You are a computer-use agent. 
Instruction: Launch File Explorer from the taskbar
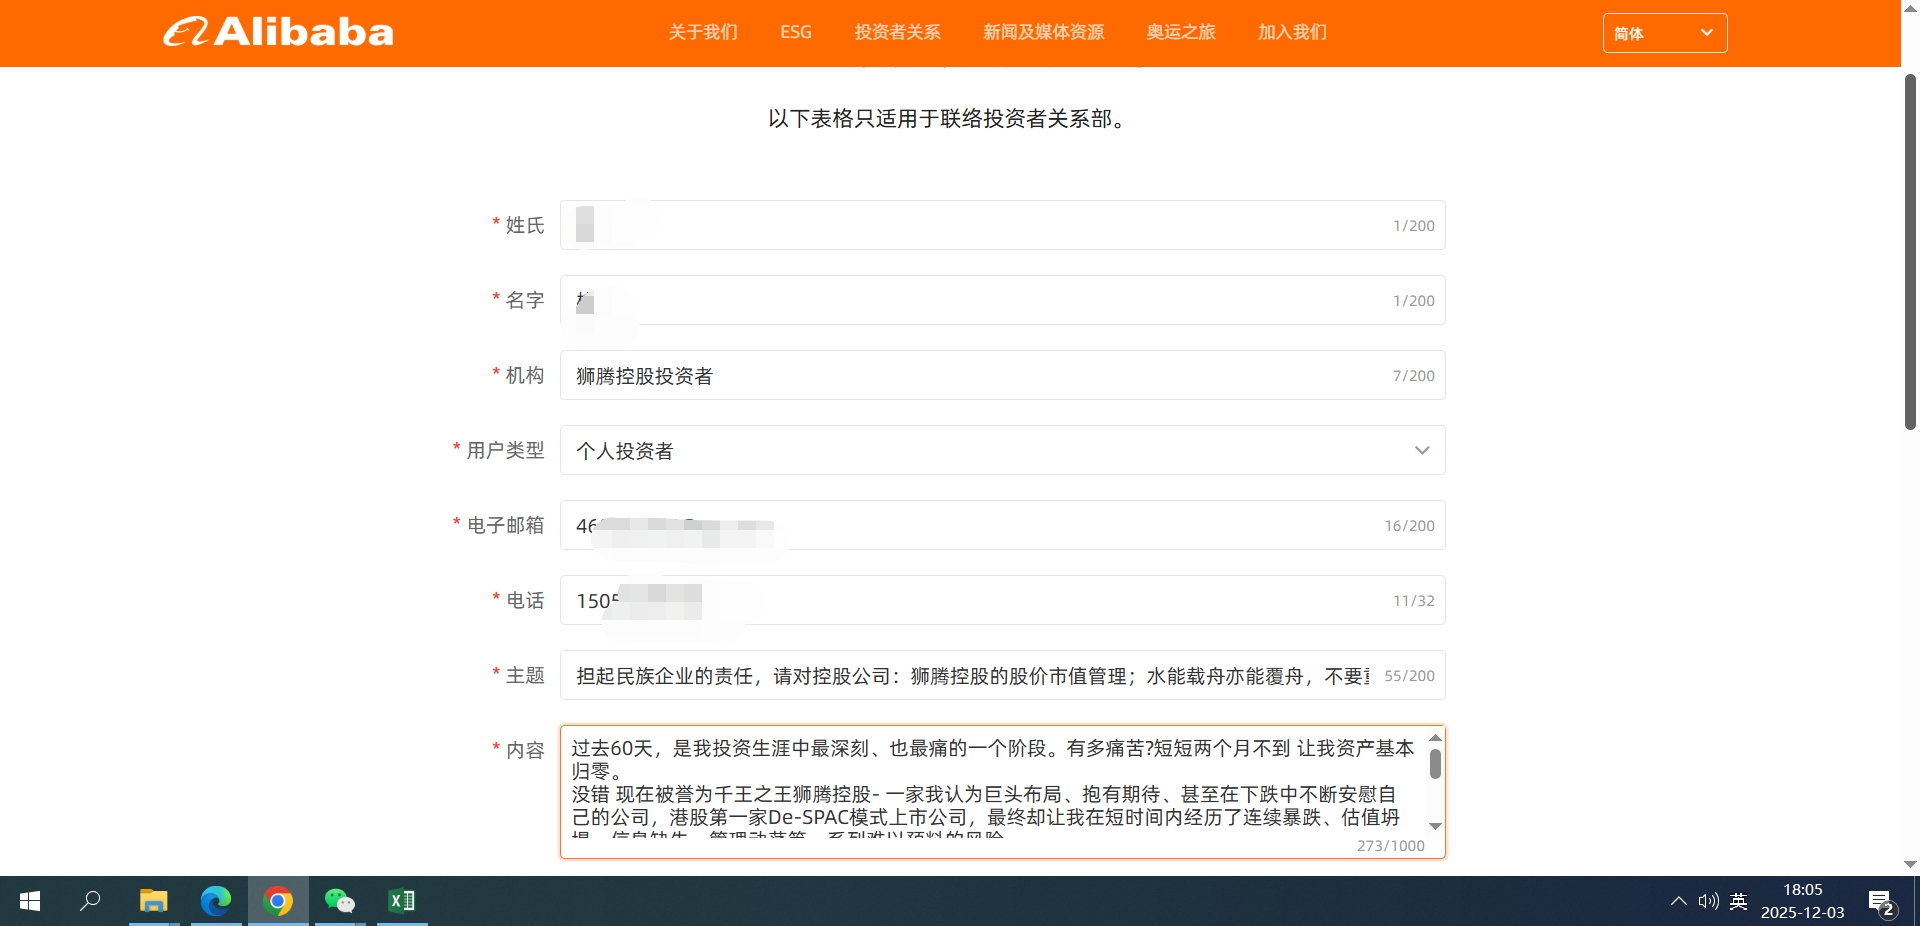tap(153, 901)
